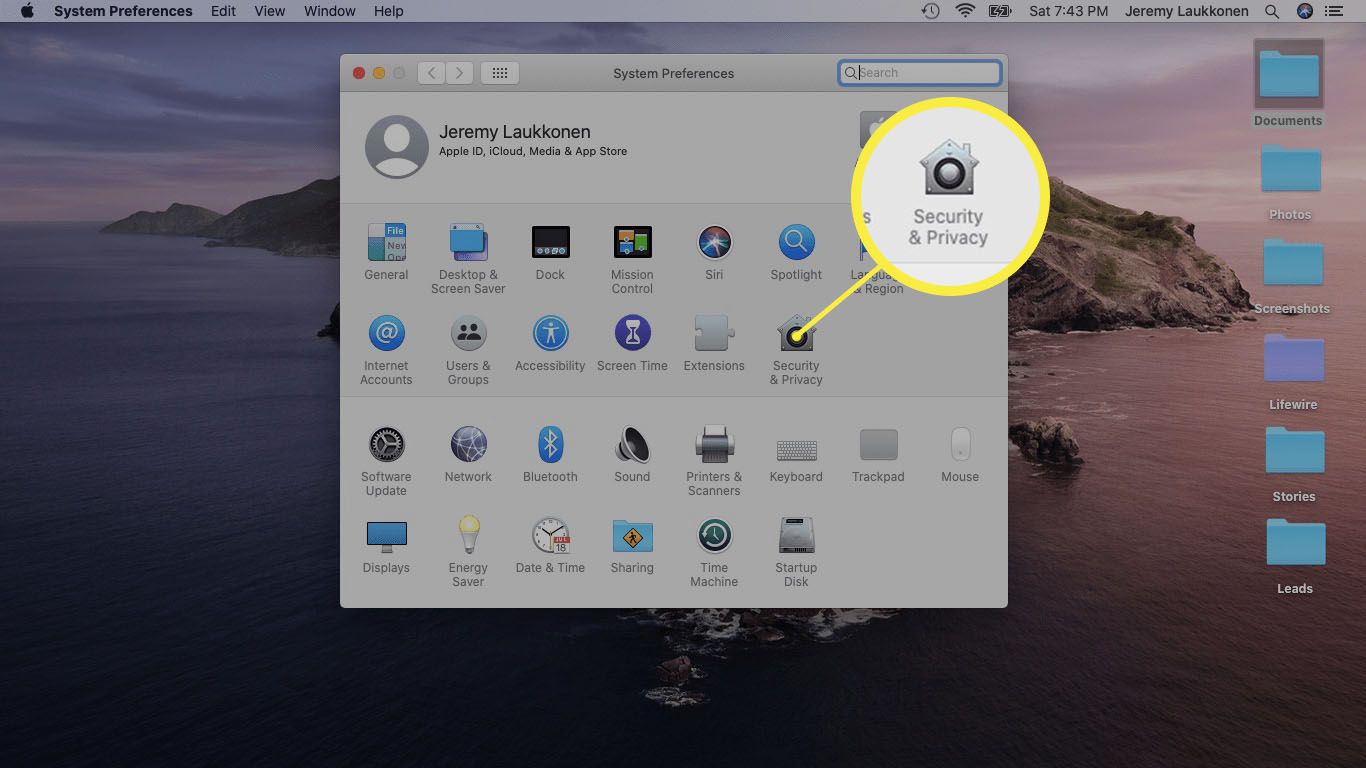Screen dimensions: 1366x768
Task: Open Security & Privacy pane in the icon grid
Action: (x=796, y=350)
